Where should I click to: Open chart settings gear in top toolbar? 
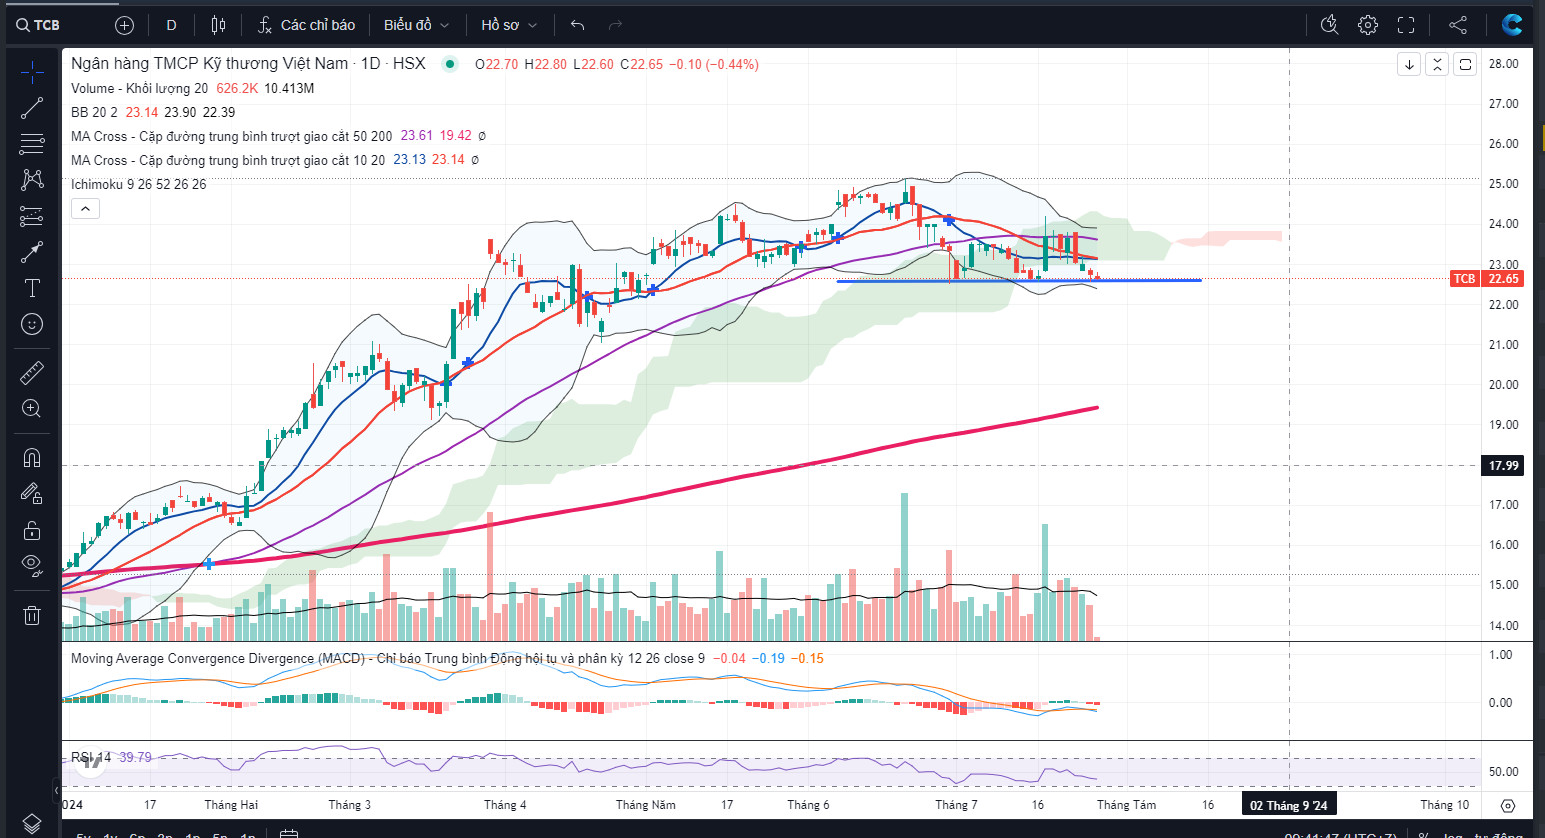coord(1368,25)
